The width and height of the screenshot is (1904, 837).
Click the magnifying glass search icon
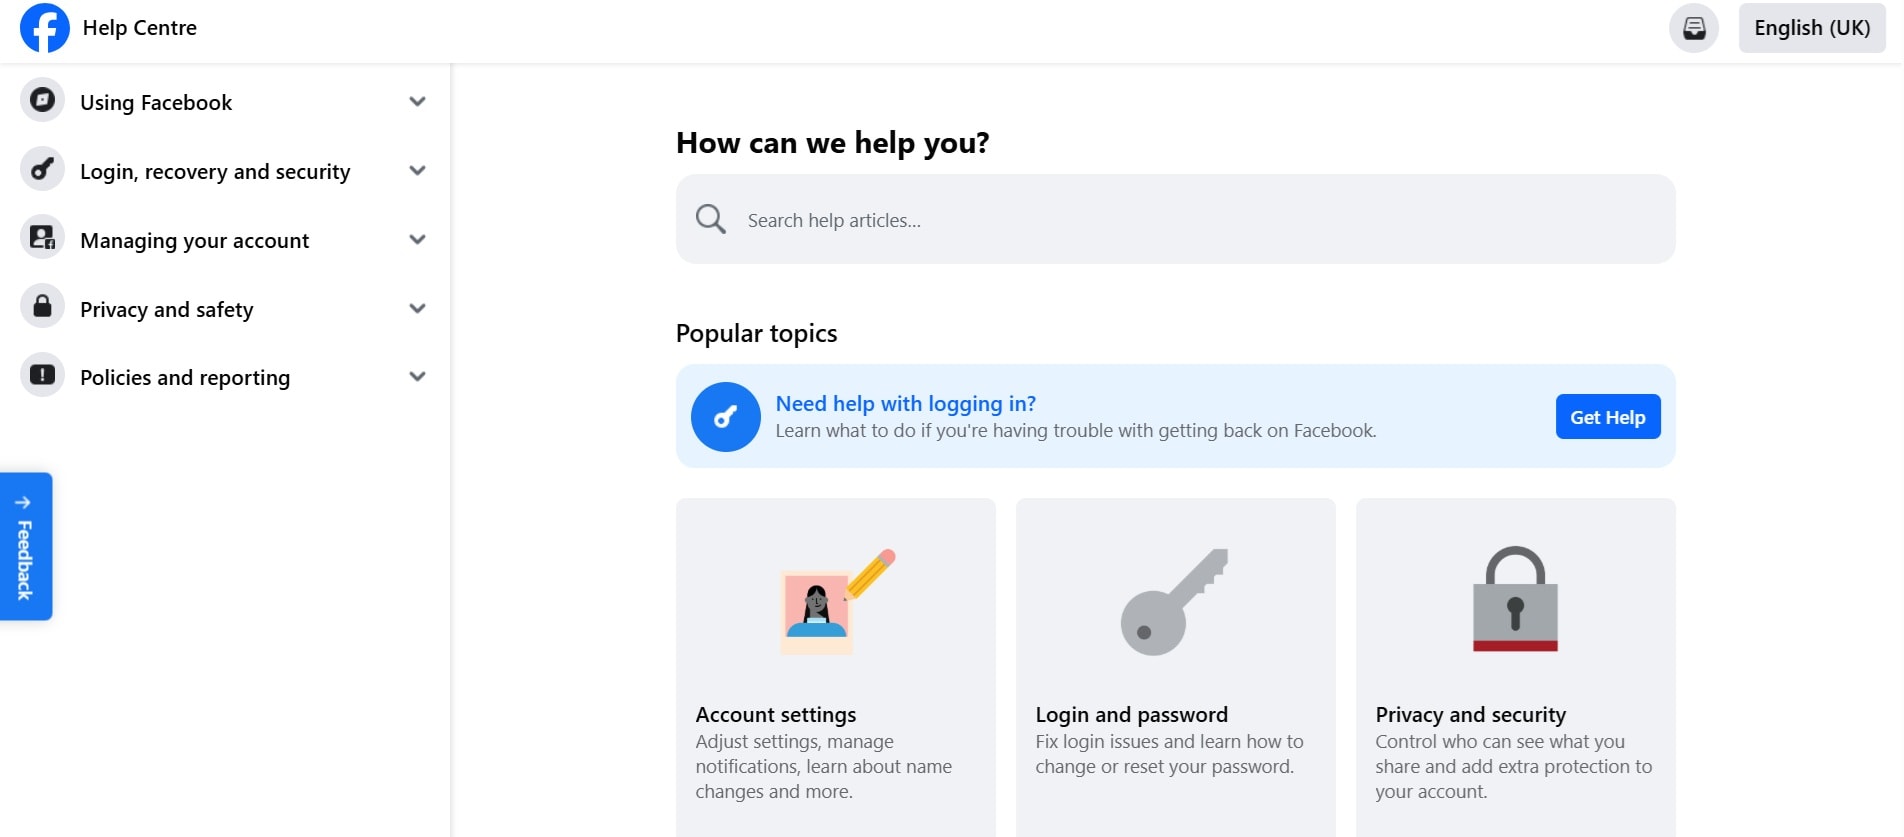(x=711, y=219)
